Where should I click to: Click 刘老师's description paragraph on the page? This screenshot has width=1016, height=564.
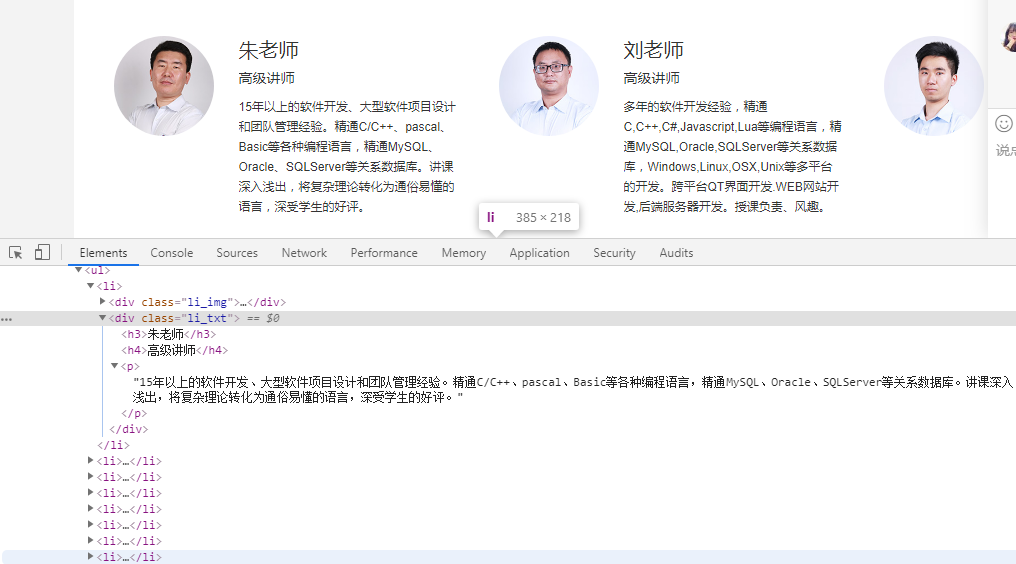[x=732, y=156]
